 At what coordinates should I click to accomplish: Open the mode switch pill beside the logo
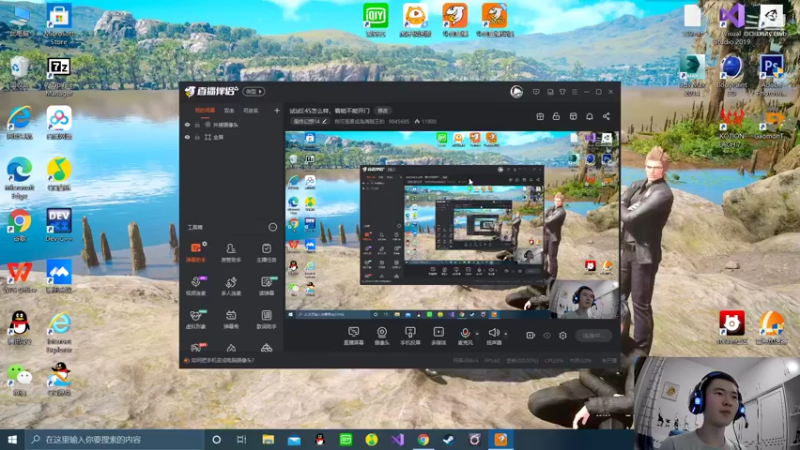254,91
